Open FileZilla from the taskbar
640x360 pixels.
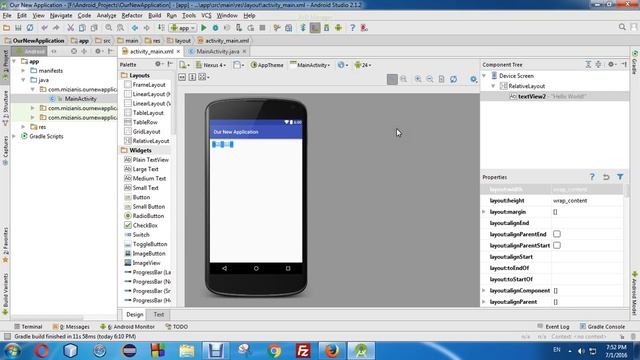click(303, 351)
